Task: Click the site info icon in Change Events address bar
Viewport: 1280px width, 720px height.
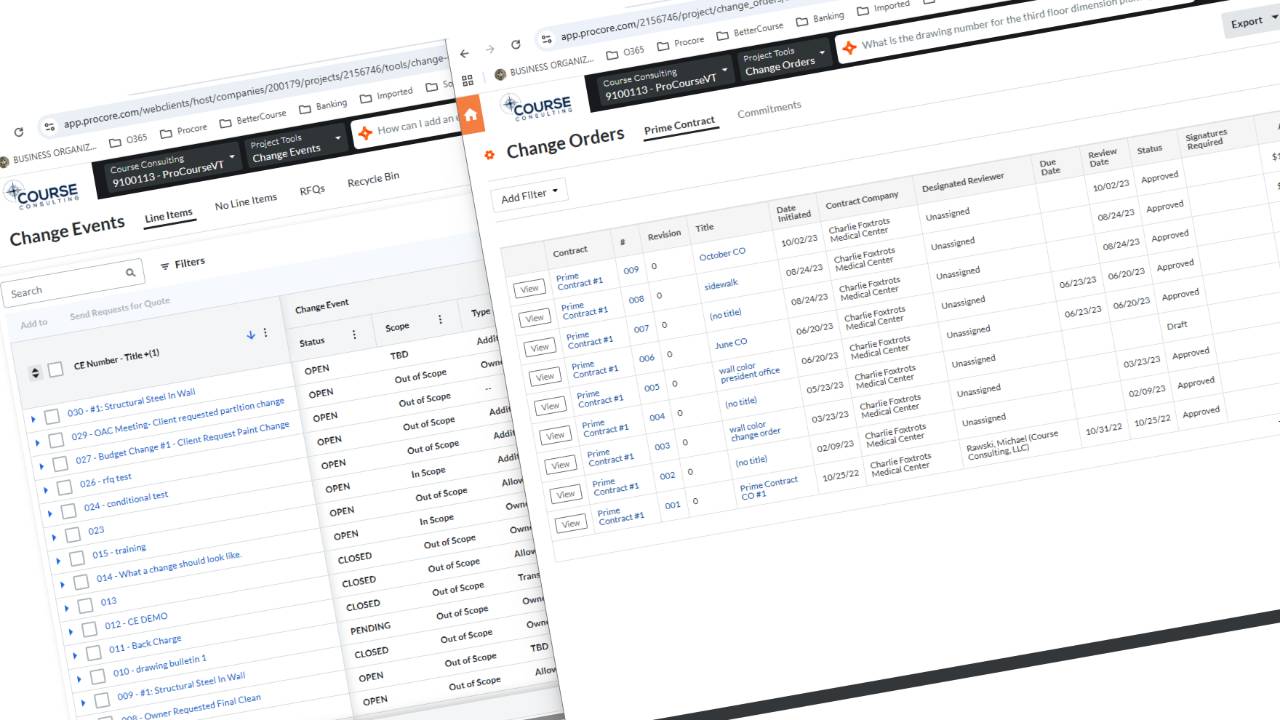Action: point(47,128)
